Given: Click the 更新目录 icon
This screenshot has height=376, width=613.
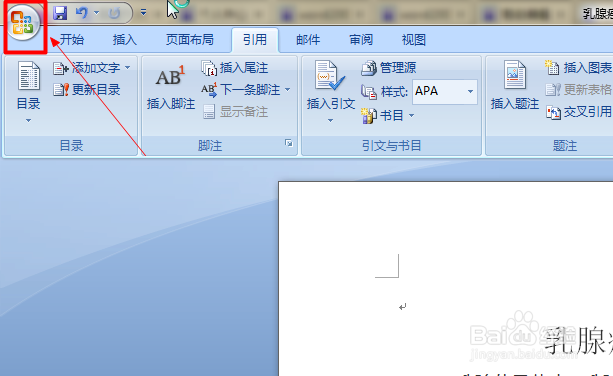Looking at the screenshot, I should pos(61,90).
